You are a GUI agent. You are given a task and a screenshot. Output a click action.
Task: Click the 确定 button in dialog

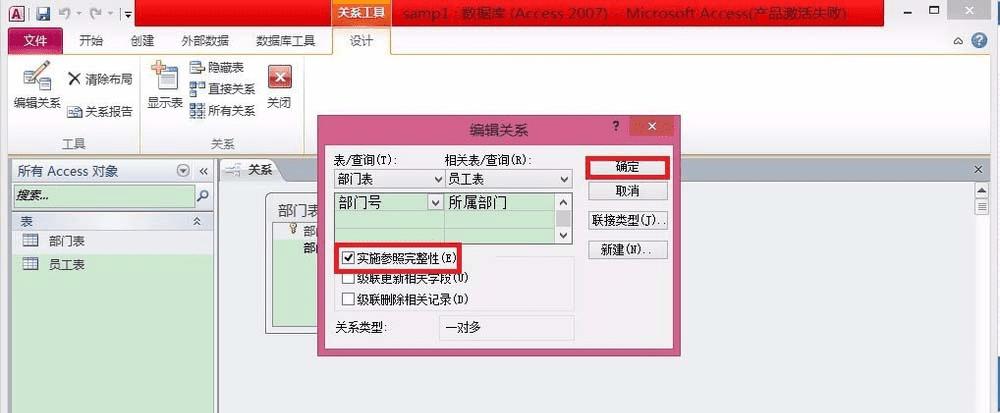click(628, 168)
